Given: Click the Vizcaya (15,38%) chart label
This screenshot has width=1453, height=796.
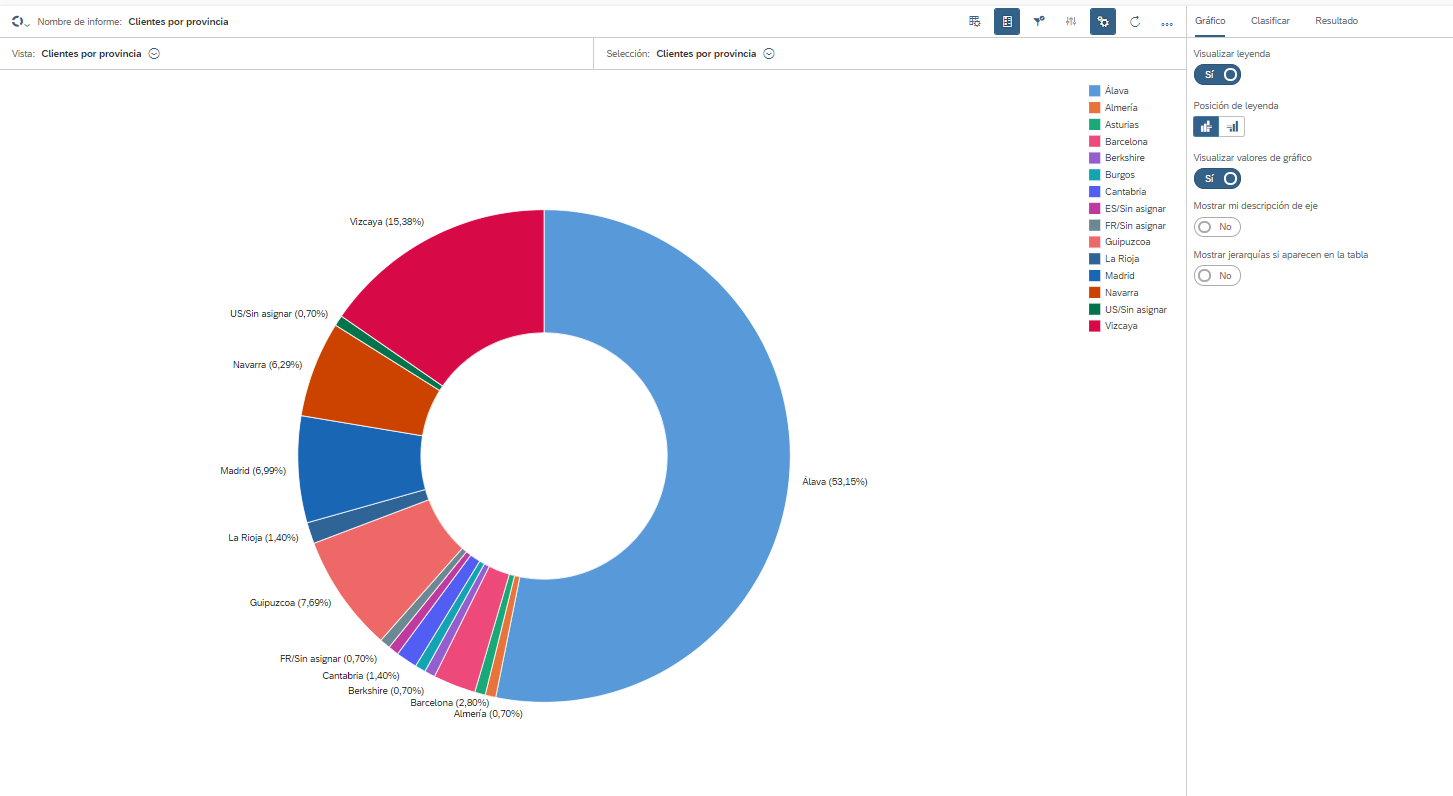Looking at the screenshot, I should [x=387, y=222].
